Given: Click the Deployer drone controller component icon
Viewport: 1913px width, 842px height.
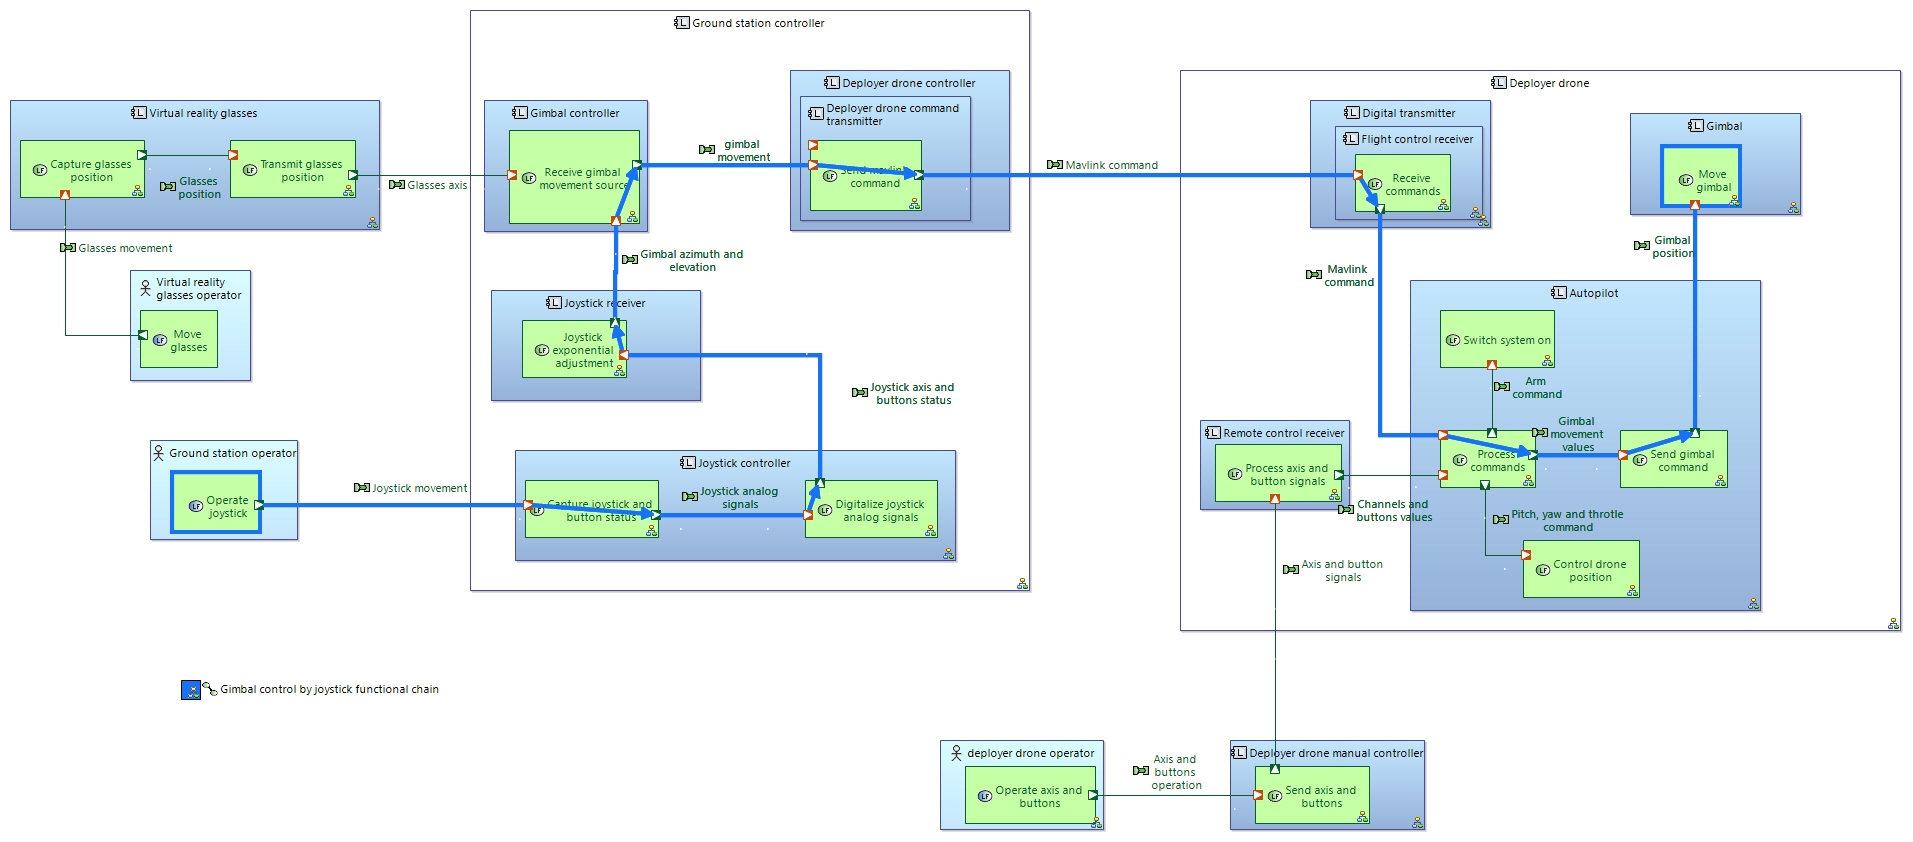Looking at the screenshot, I should [832, 83].
